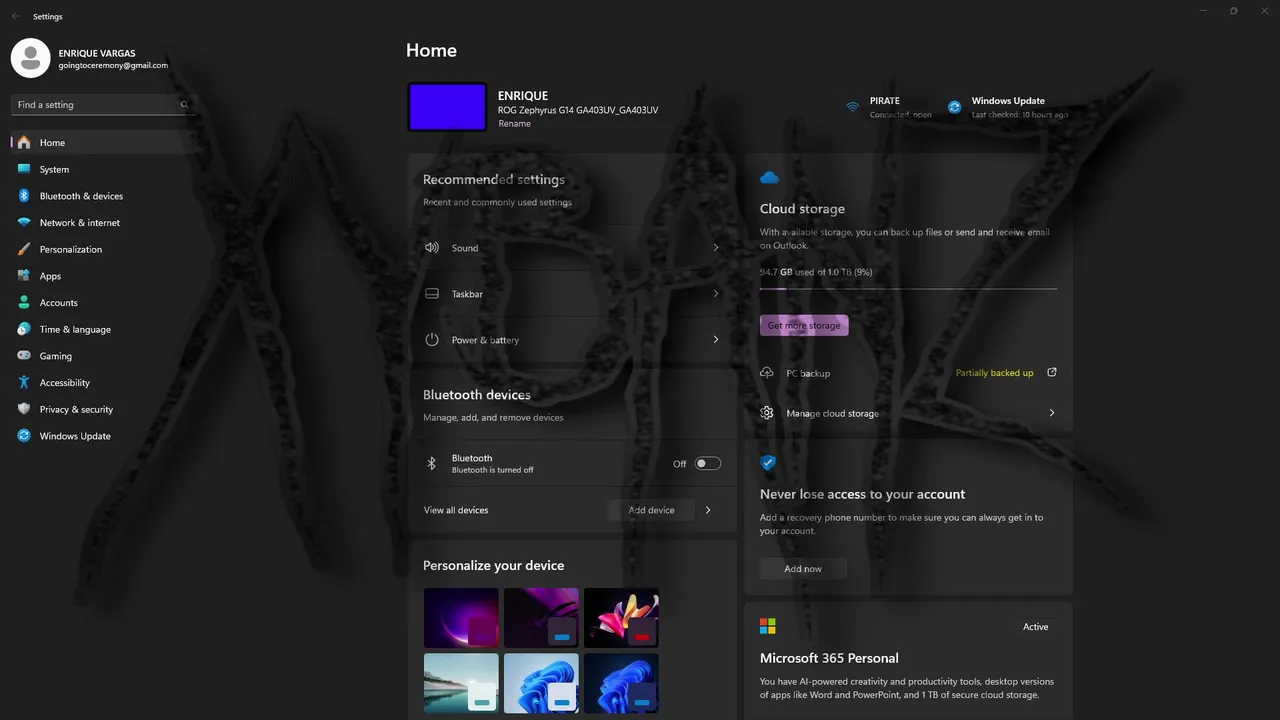The width and height of the screenshot is (1280, 720).
Task: Open Privacy & security settings
Action: pos(103,409)
